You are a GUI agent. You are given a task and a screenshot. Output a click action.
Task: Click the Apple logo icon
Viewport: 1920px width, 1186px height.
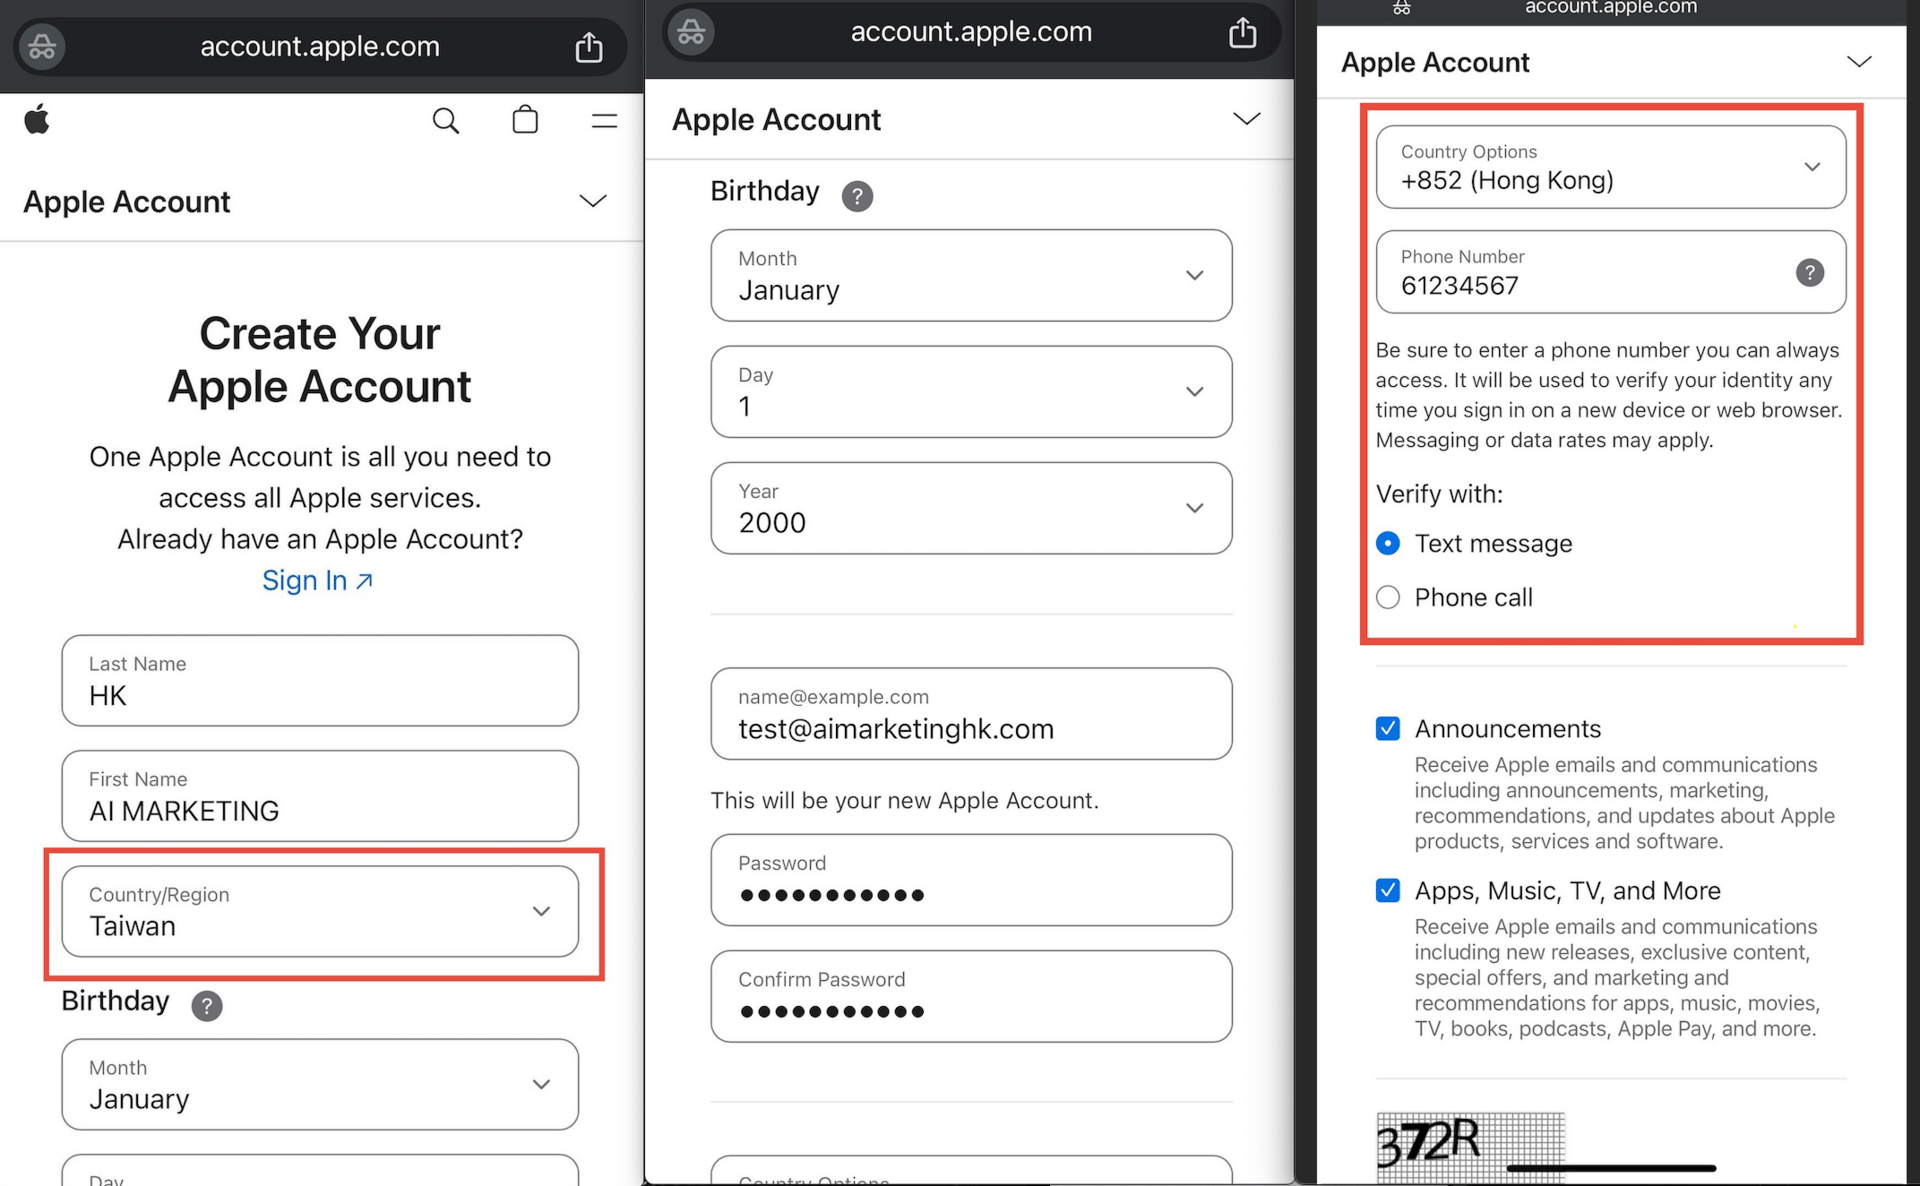point(37,120)
